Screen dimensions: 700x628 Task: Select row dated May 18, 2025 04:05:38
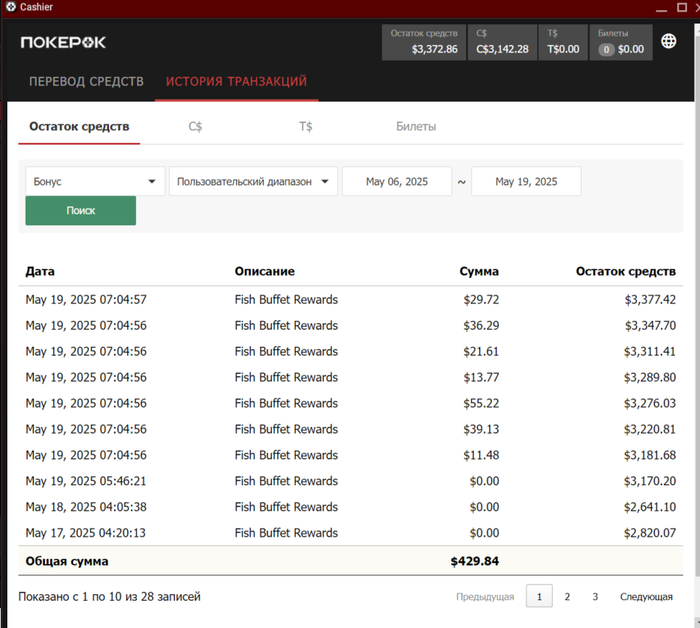click(350, 506)
